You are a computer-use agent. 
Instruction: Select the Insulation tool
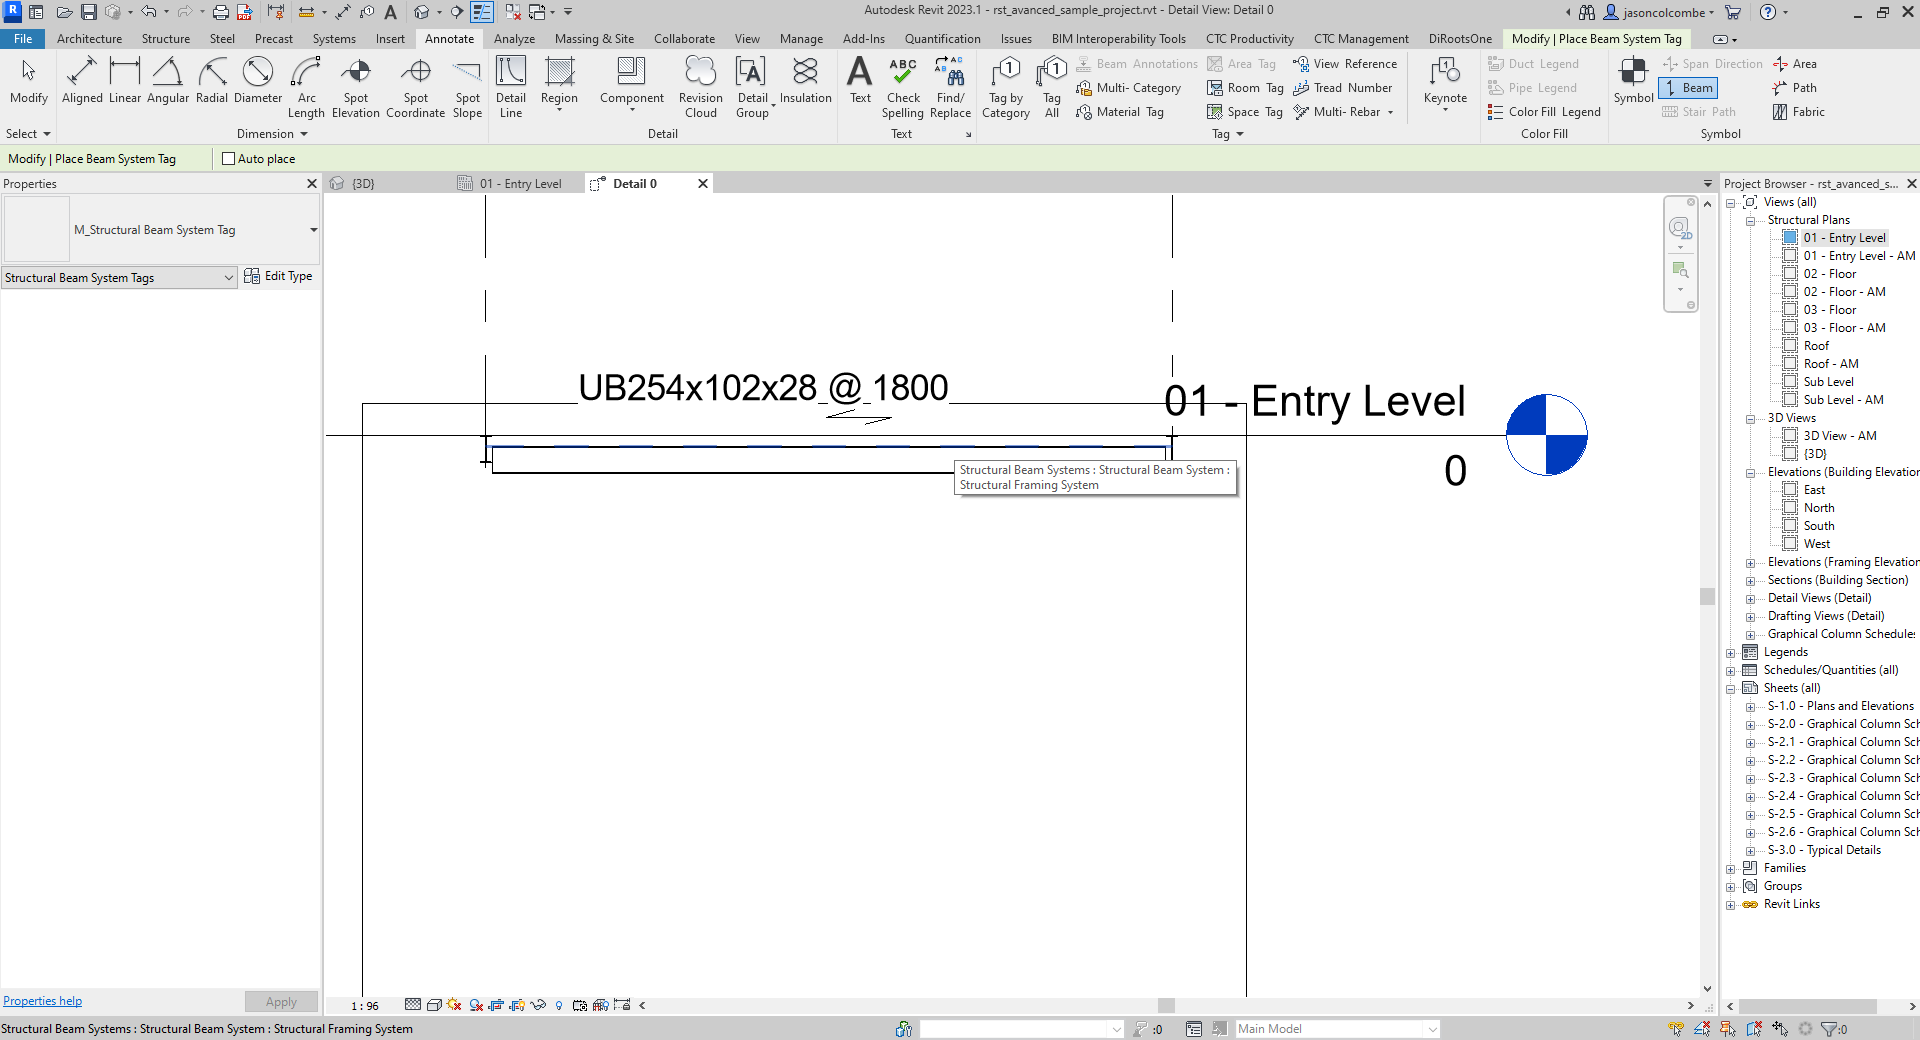806,81
